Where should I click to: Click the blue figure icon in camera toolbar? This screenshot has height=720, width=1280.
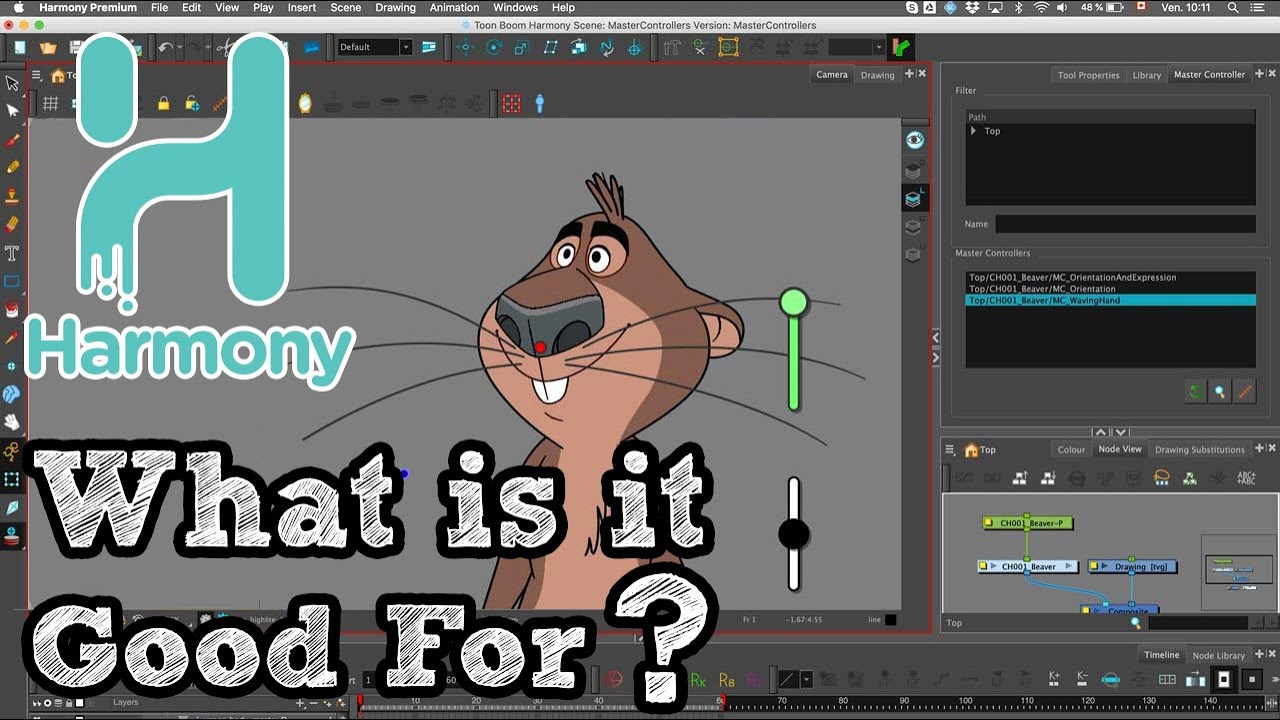(540, 103)
